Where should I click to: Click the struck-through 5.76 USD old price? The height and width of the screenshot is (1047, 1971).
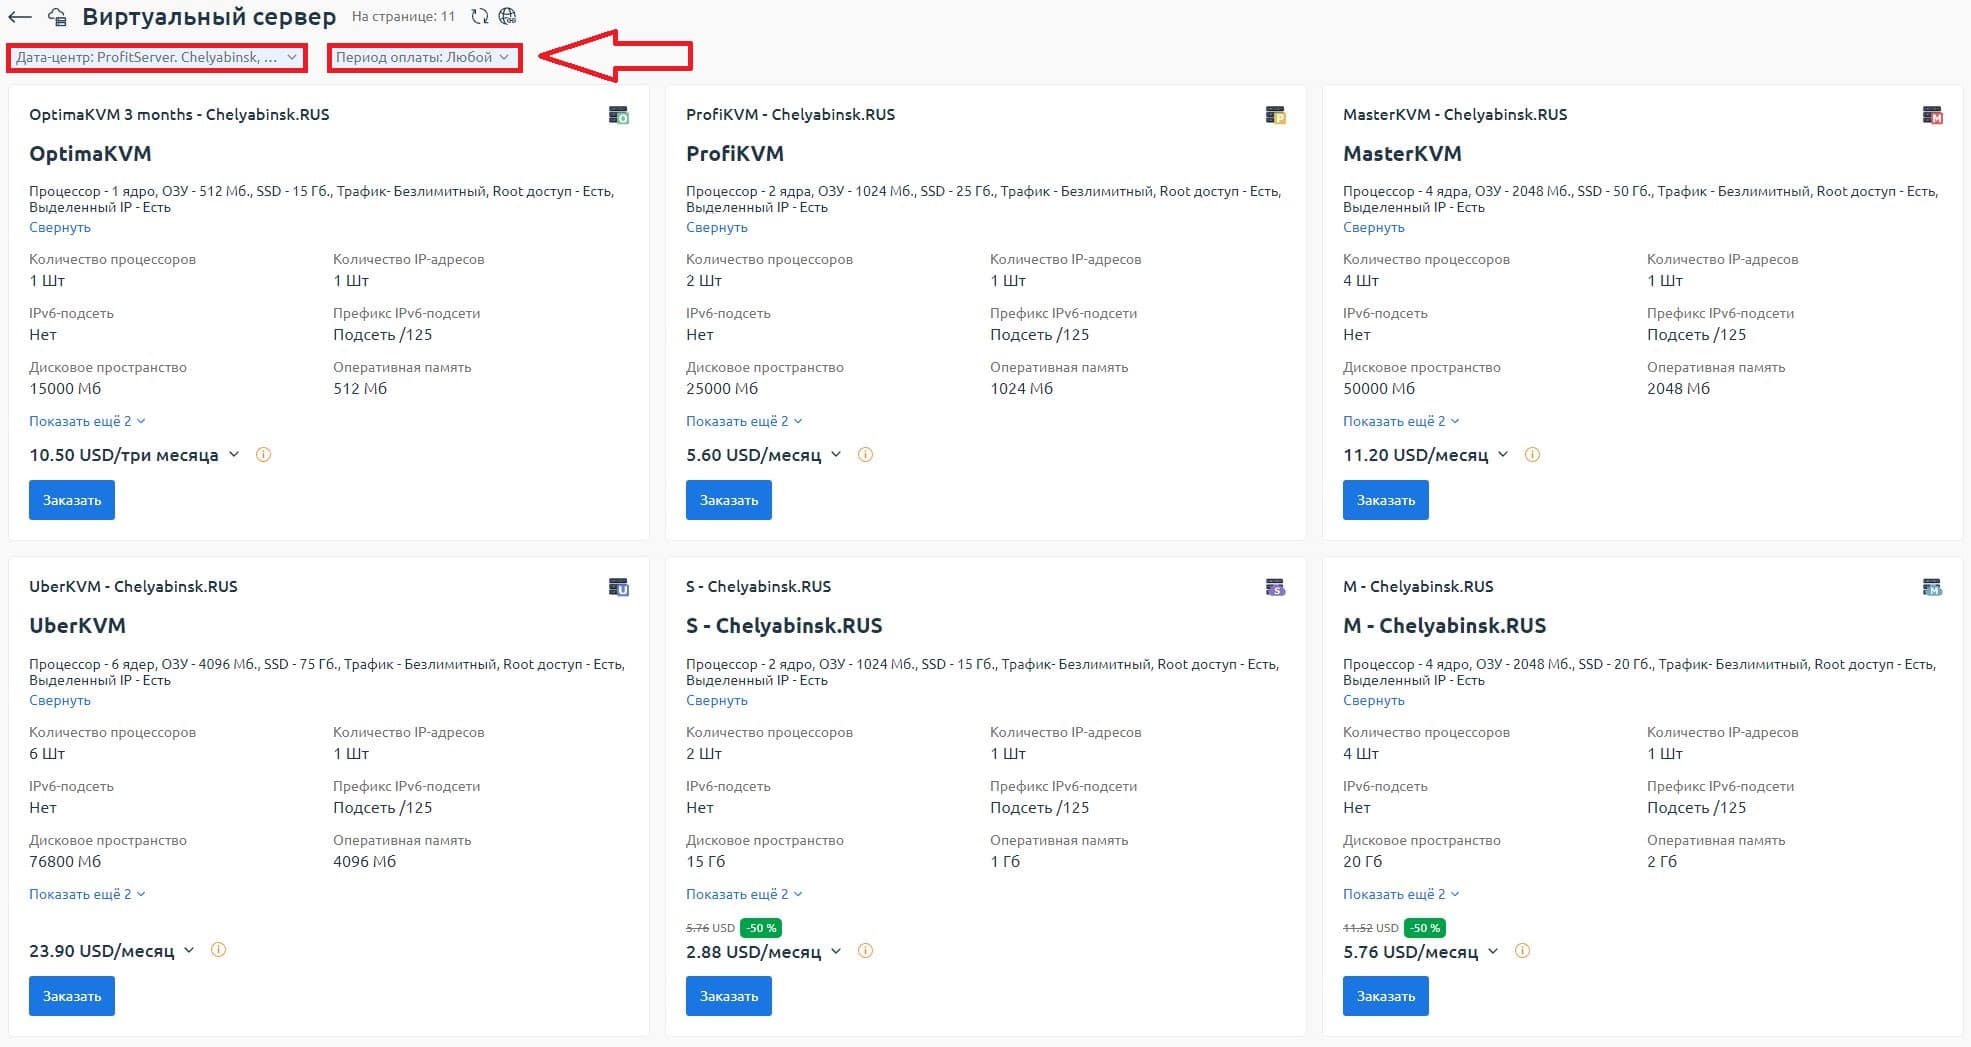tap(710, 928)
